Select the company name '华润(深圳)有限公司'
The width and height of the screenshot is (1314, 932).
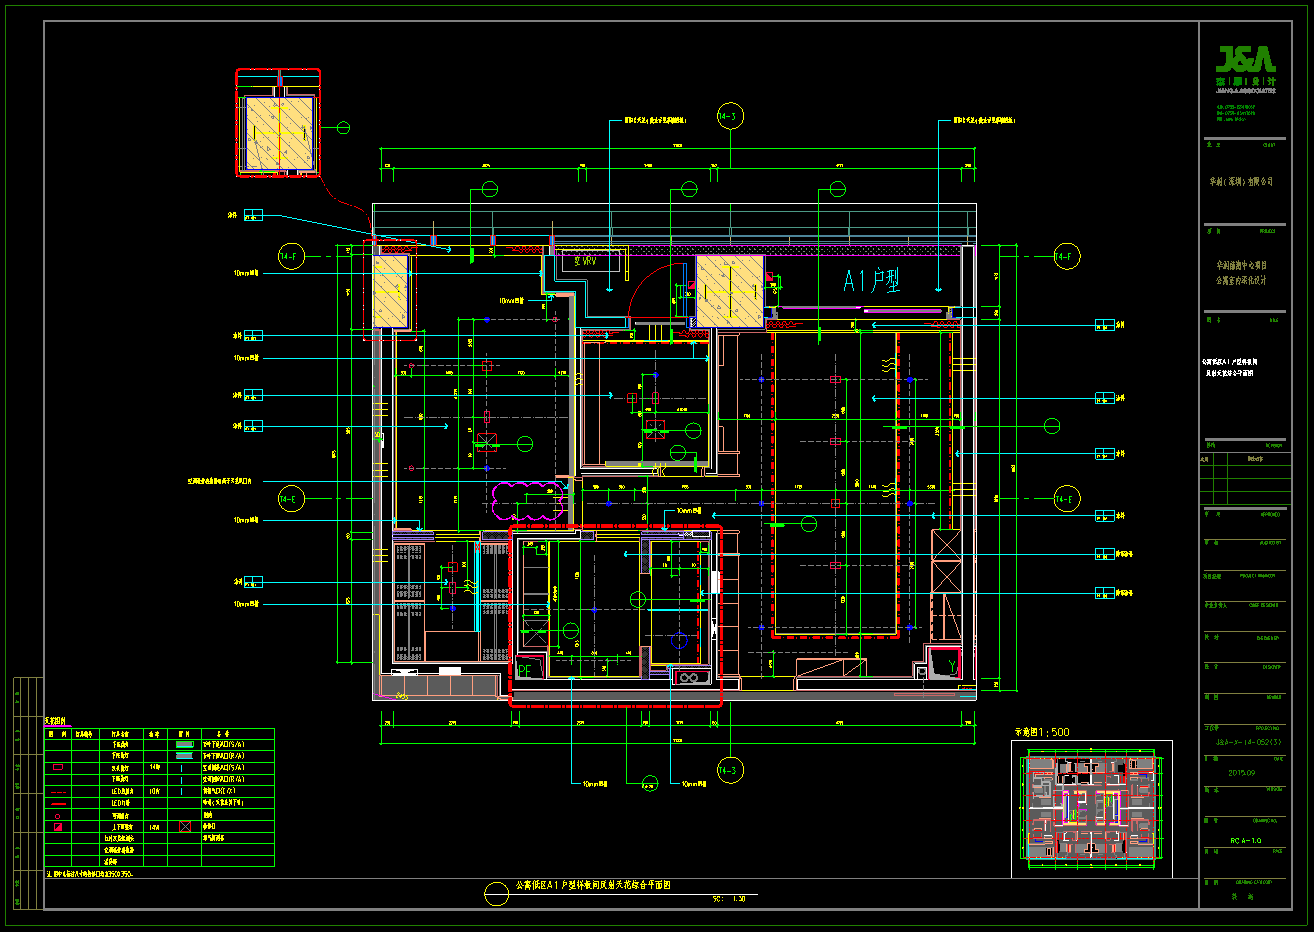click(1241, 181)
